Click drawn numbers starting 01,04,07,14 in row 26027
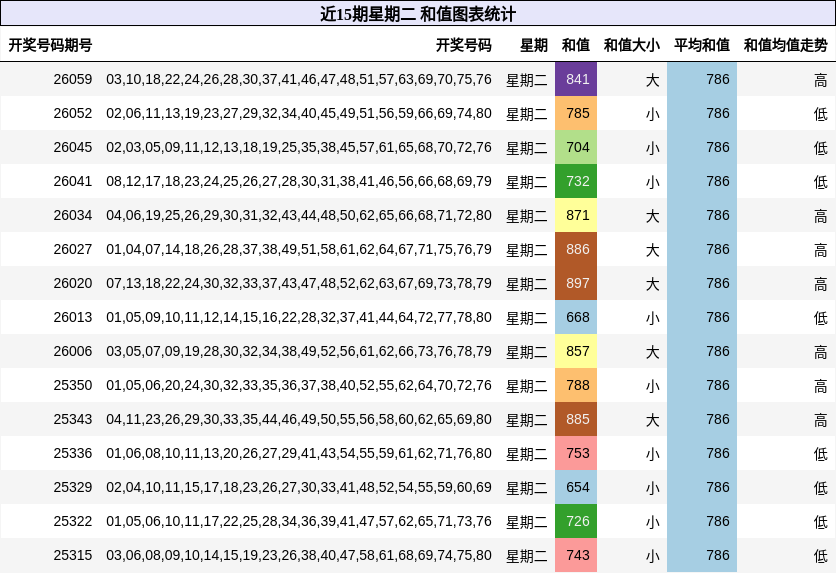The width and height of the screenshot is (836, 573). pos(299,249)
